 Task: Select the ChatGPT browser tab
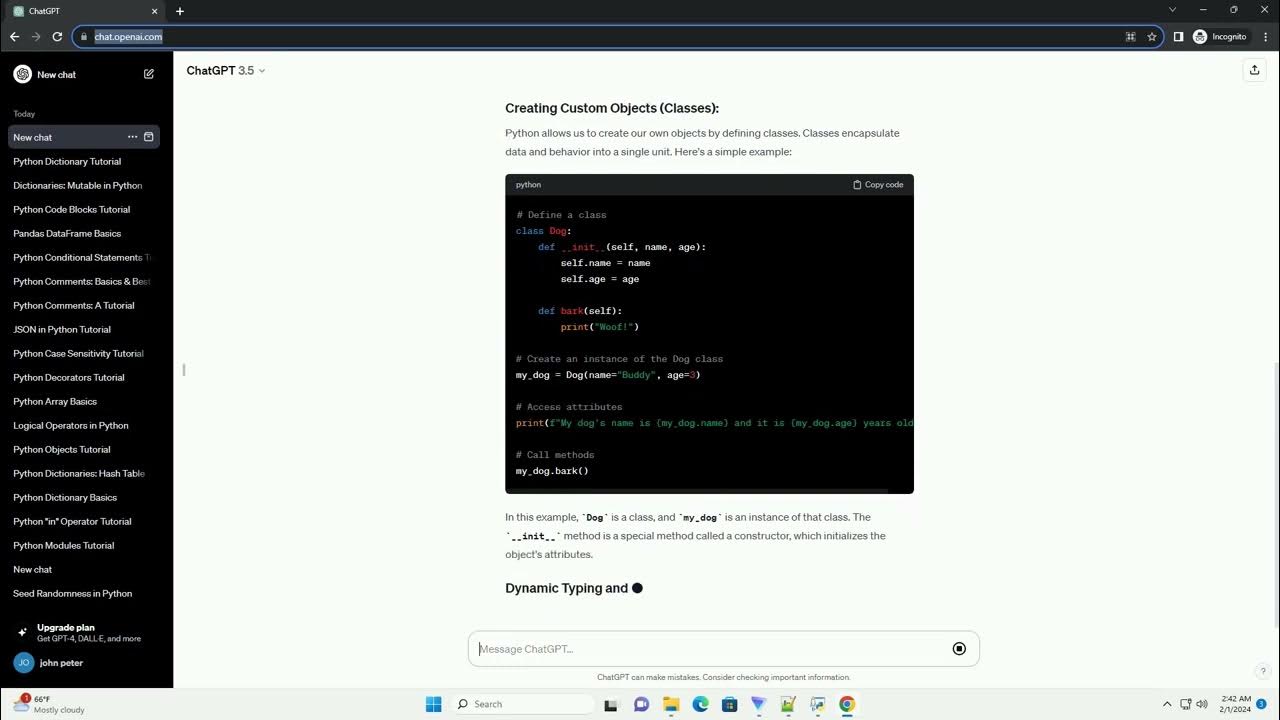(x=84, y=11)
